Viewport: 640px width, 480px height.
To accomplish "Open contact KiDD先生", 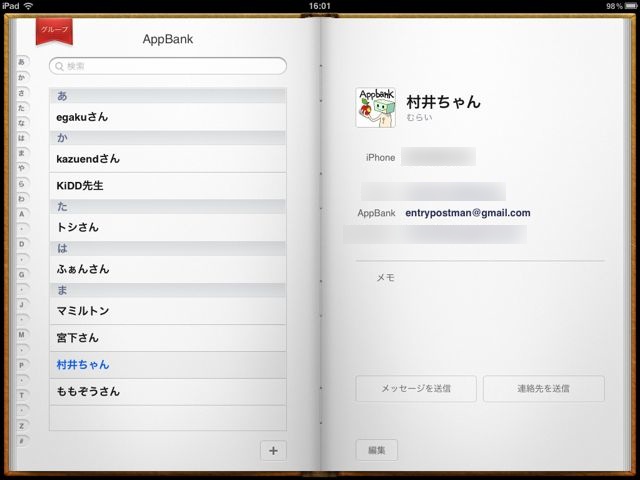I will (168, 186).
